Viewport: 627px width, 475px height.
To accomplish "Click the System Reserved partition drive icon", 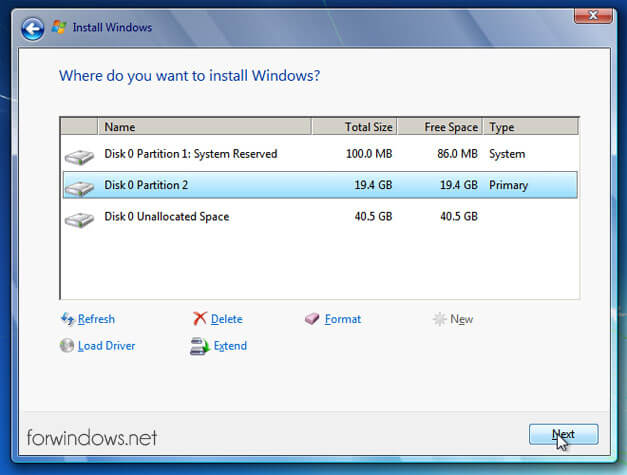I will (x=79, y=156).
